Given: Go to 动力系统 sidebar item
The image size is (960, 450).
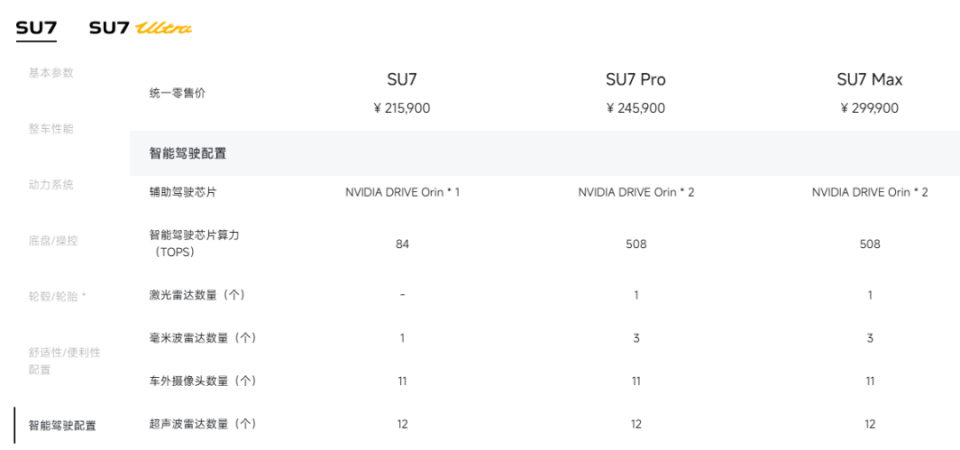Looking at the screenshot, I should coord(51,185).
